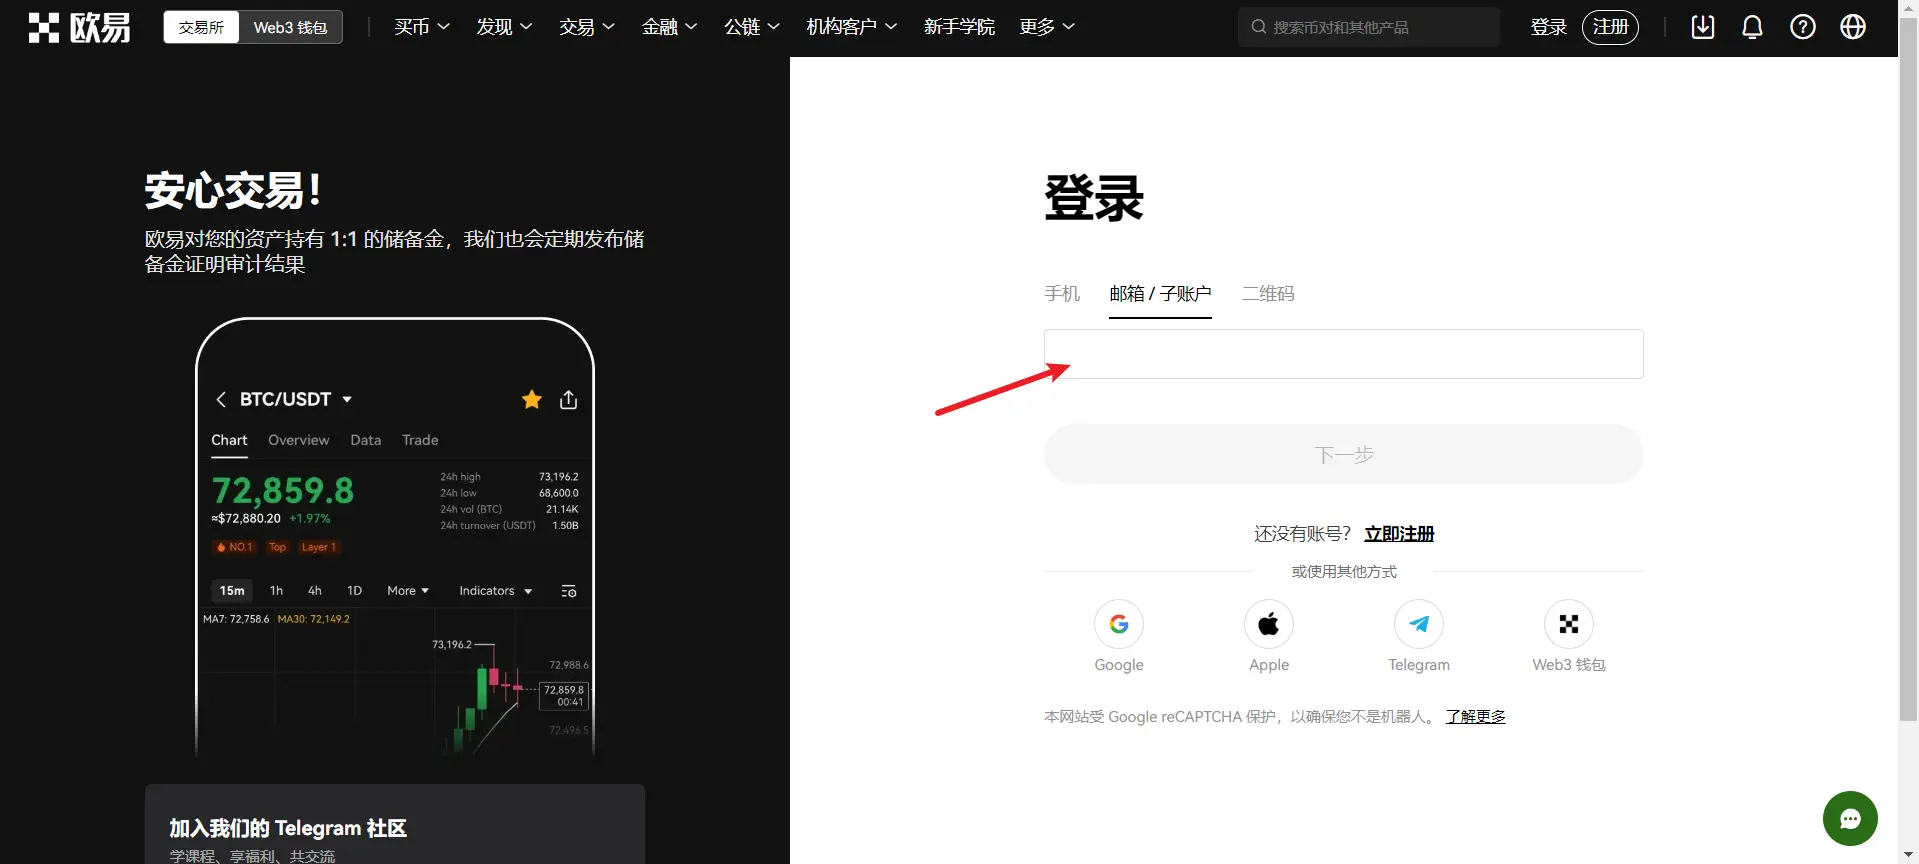The width and height of the screenshot is (1919, 864).
Task: Select the 15m timeframe button
Action: coord(232,591)
